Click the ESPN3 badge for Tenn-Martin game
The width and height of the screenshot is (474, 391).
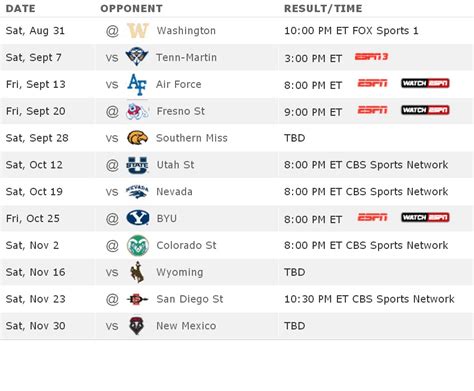[x=371, y=57]
